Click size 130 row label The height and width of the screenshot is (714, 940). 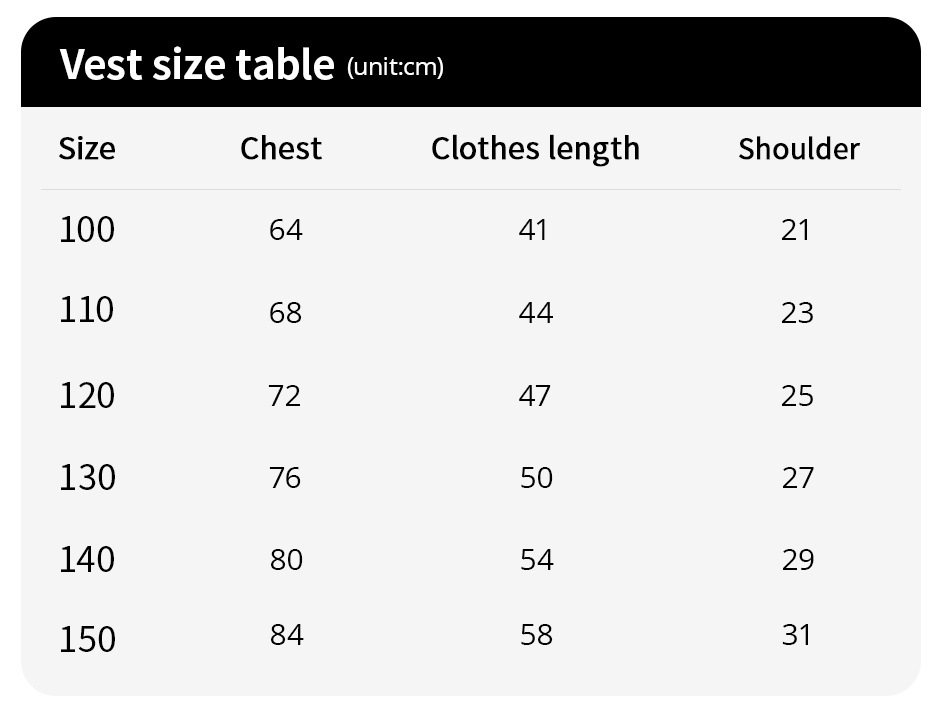tap(88, 478)
